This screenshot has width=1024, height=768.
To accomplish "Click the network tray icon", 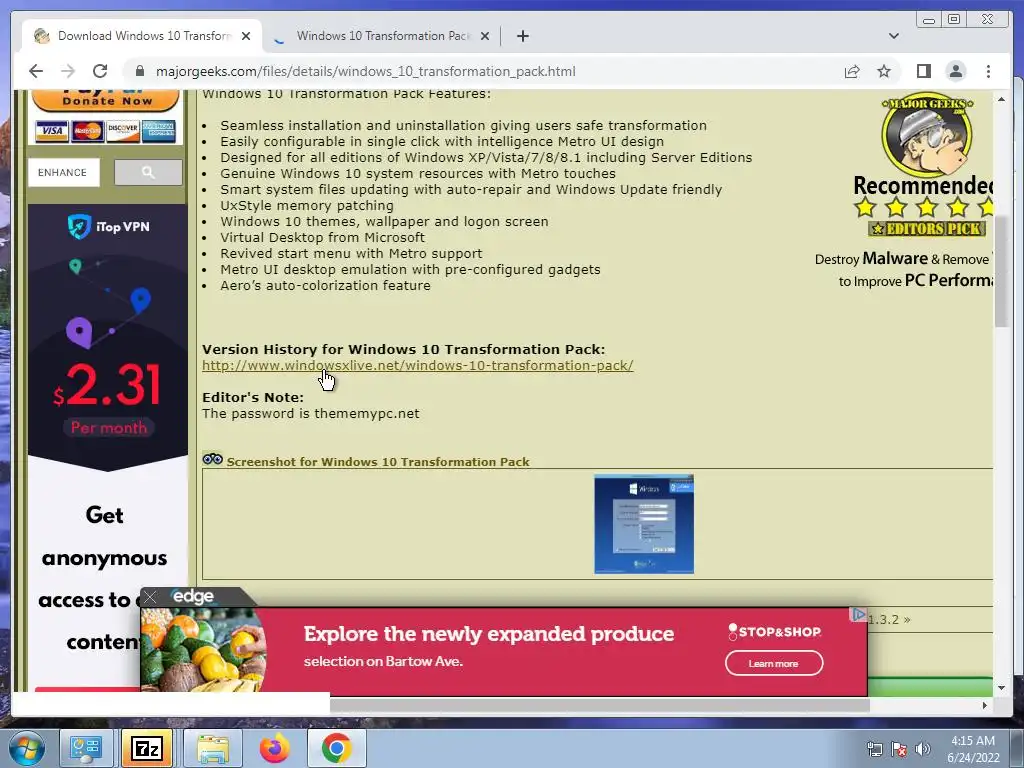I will 874,749.
